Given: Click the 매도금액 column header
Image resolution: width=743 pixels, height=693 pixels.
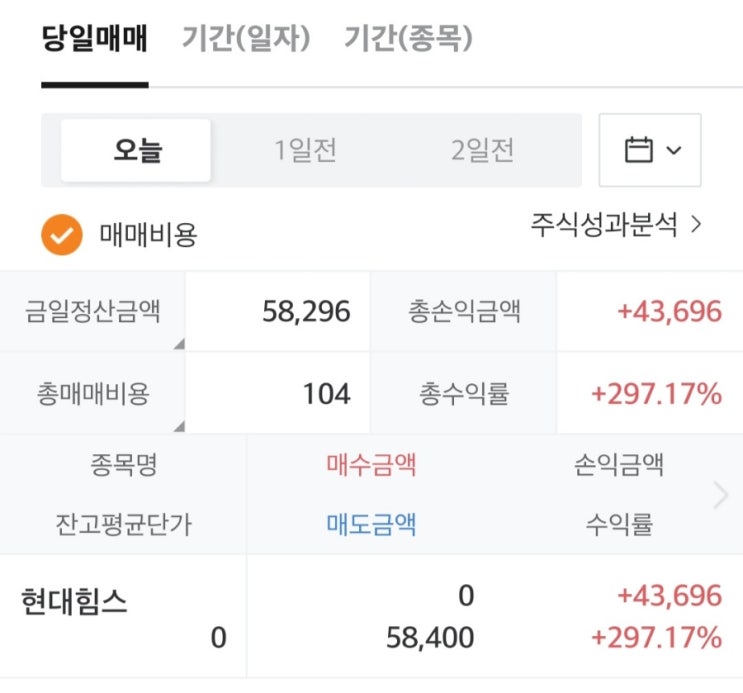Looking at the screenshot, I should pos(371,524).
